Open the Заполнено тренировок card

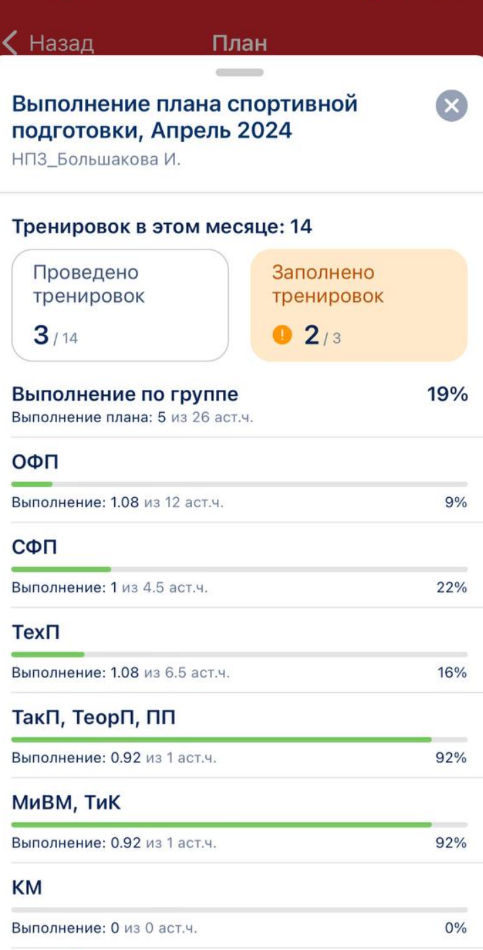[359, 305]
